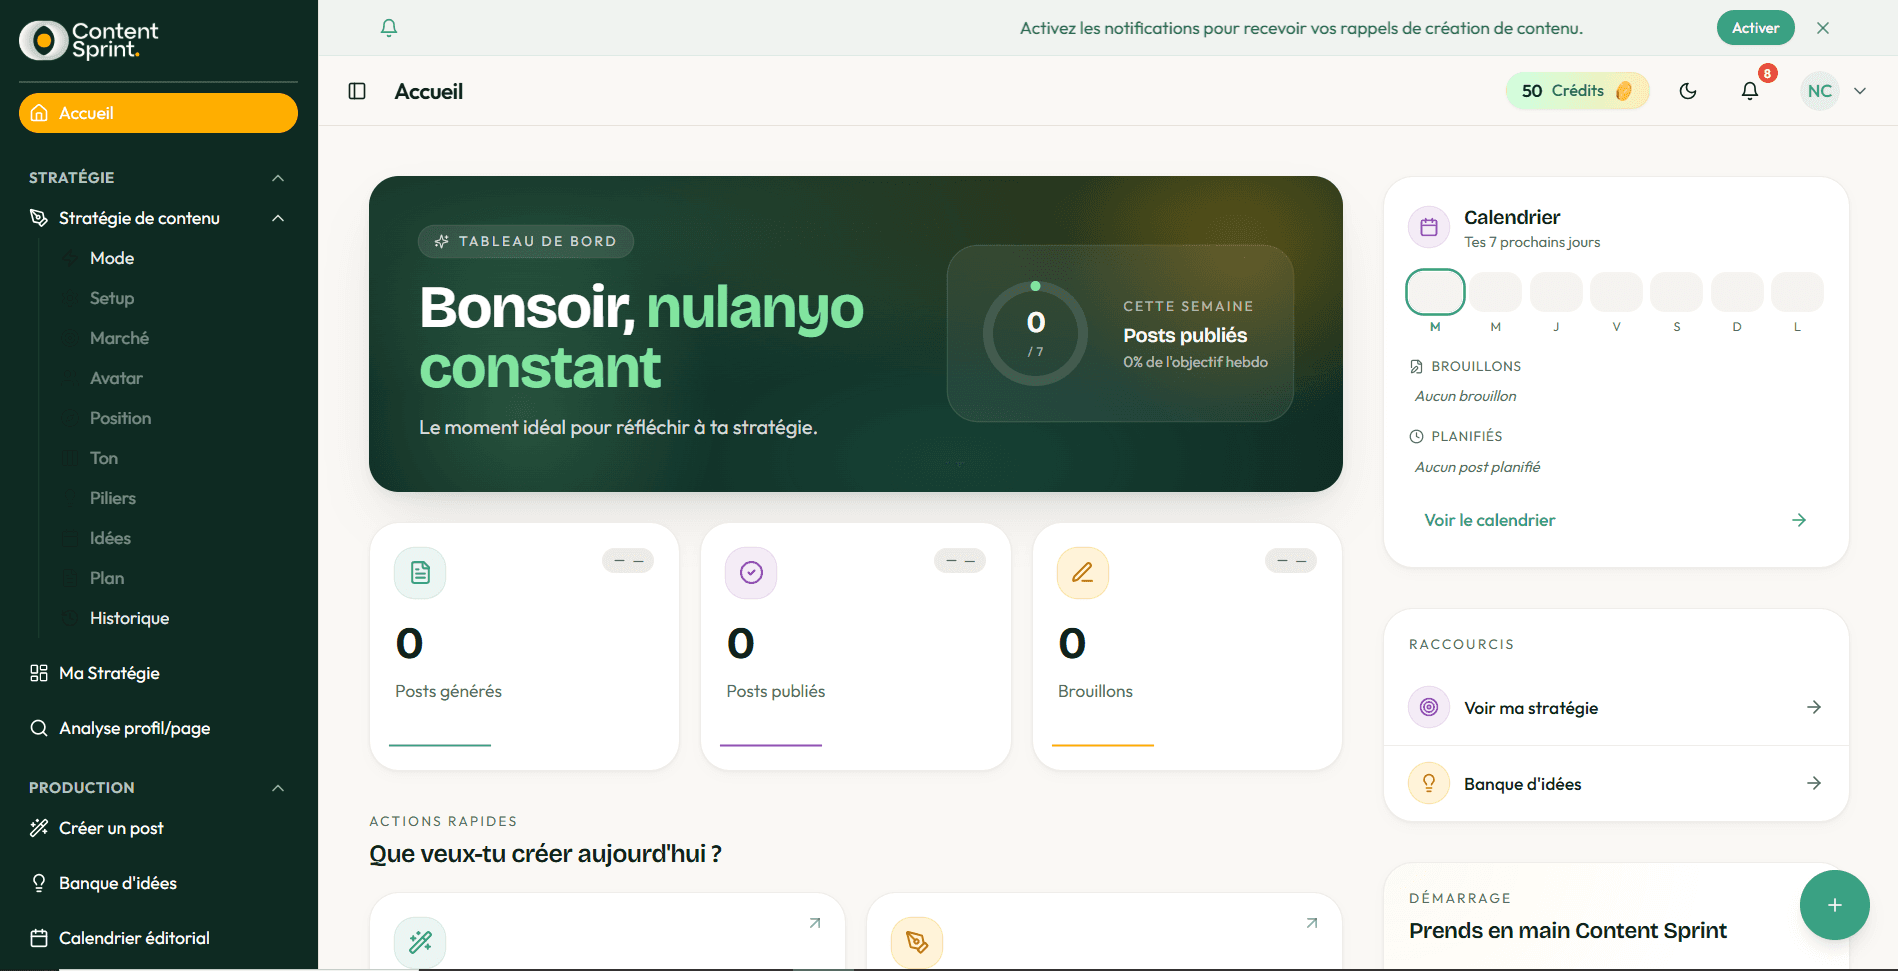Open Marché strategy step

coord(119,338)
